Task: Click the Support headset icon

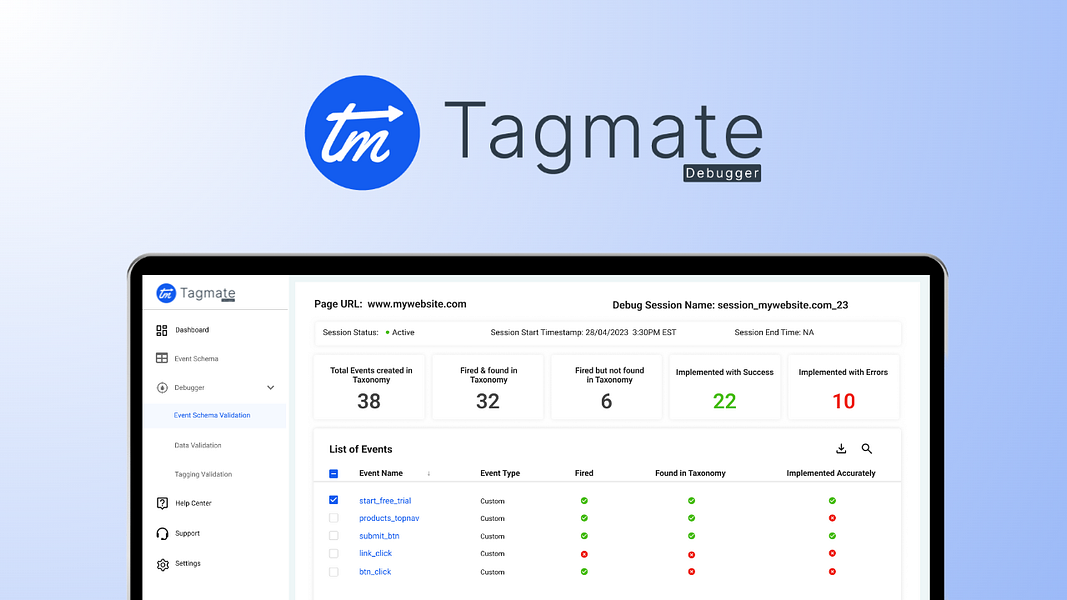Action: (x=161, y=532)
